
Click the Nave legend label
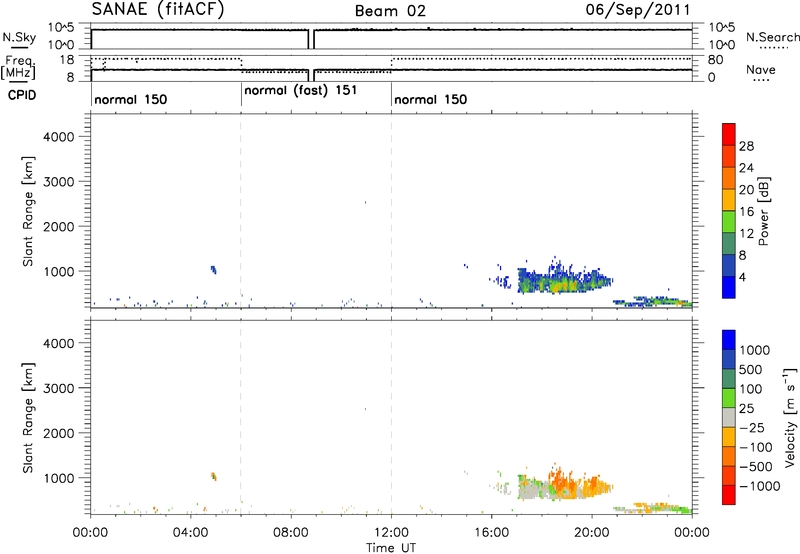click(x=761, y=70)
